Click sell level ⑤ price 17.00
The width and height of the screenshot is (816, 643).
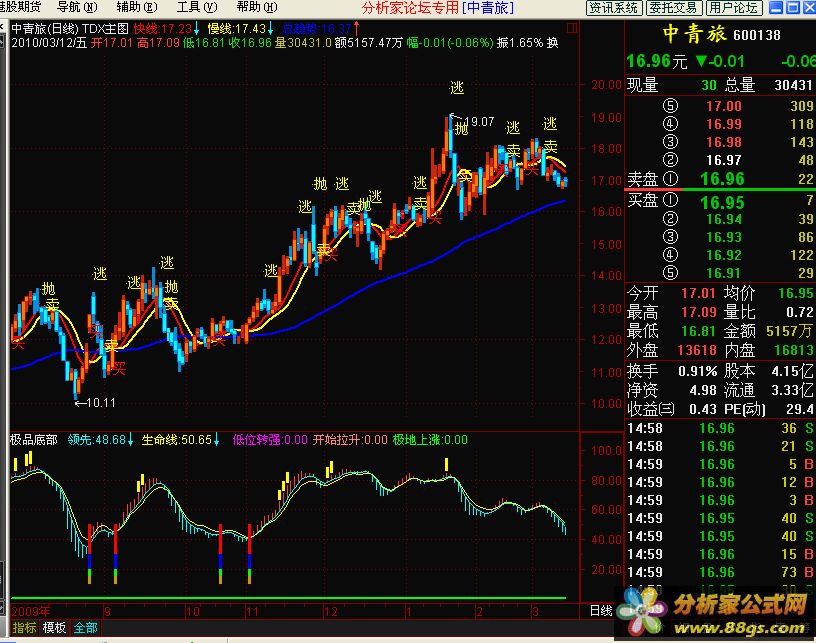723,106
